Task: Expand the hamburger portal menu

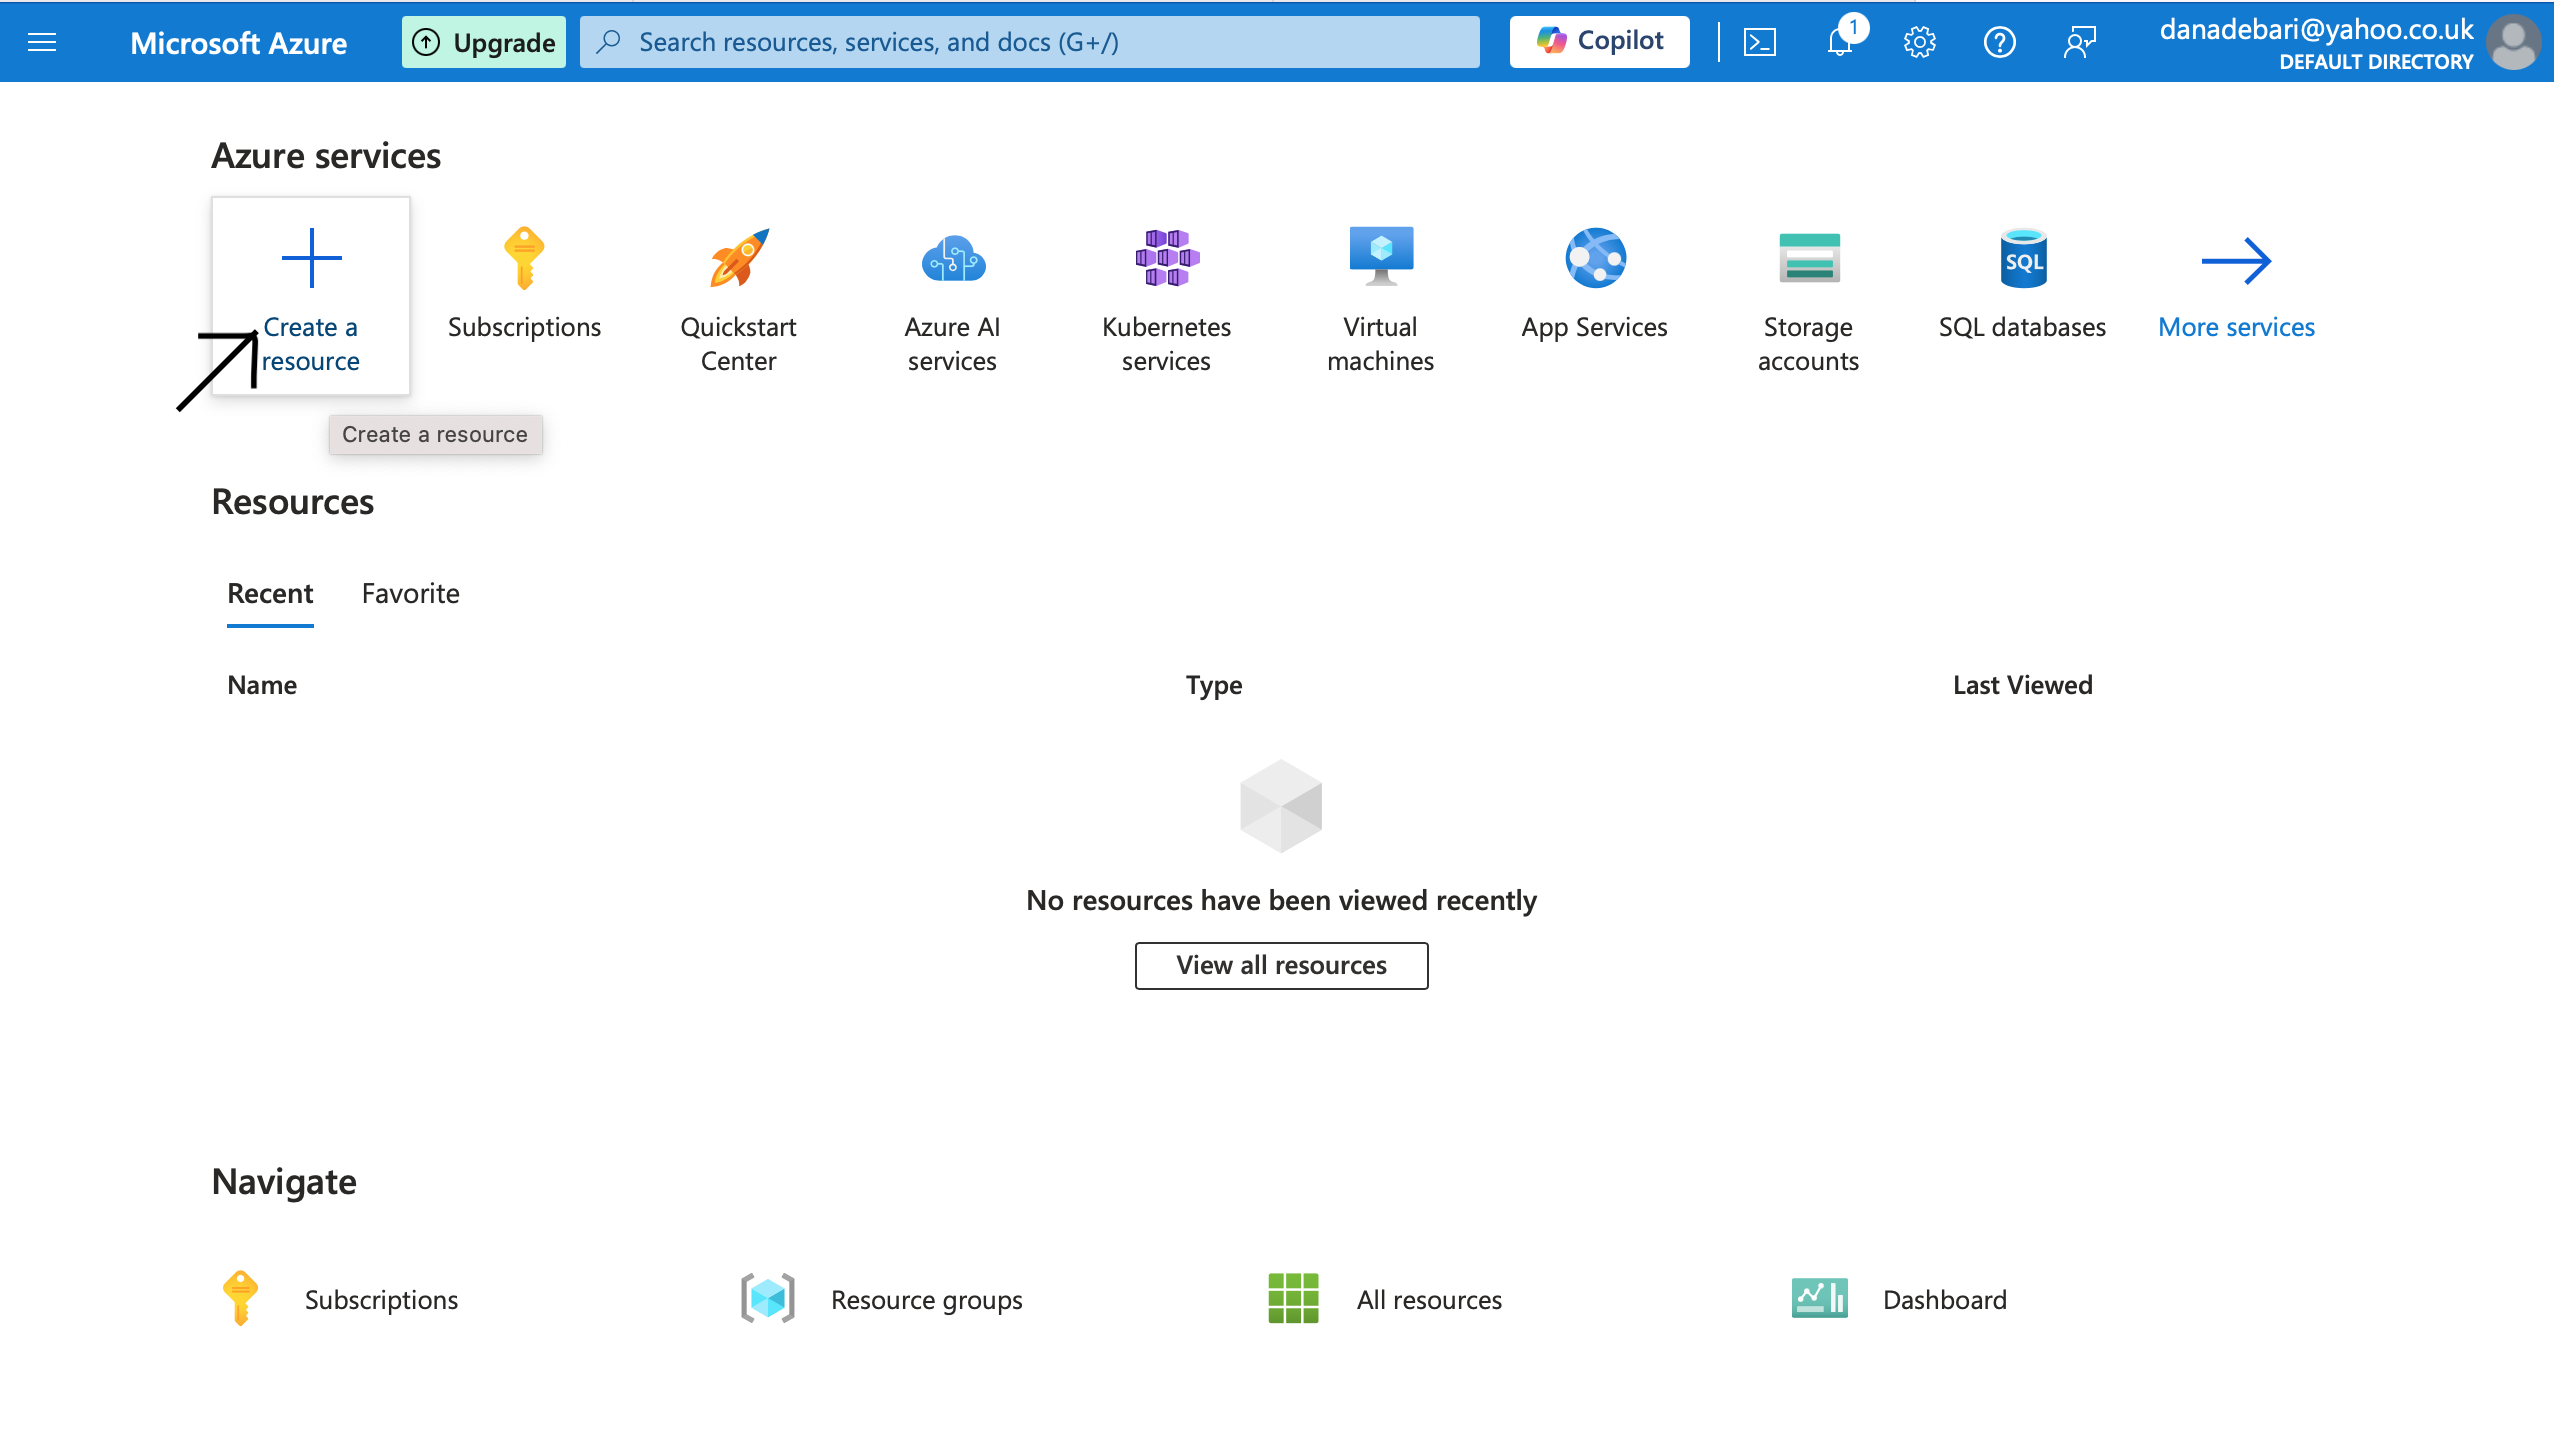Action: click(x=42, y=42)
